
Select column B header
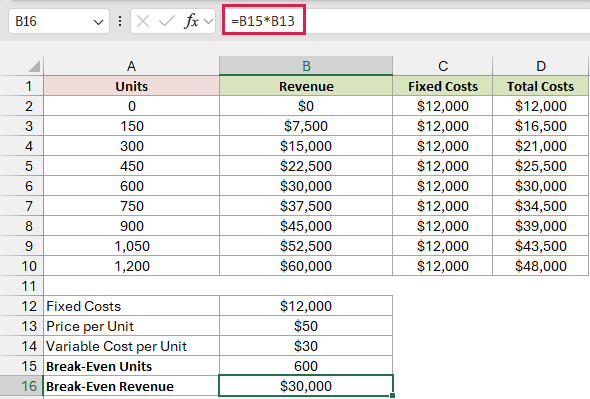(x=306, y=66)
